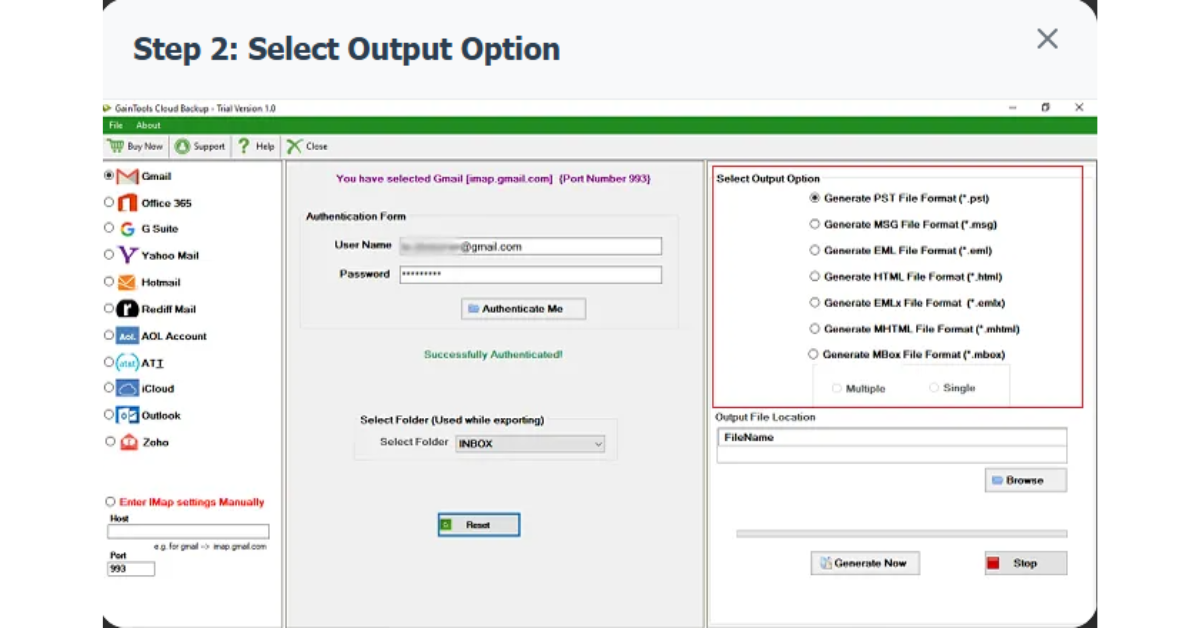This screenshot has height=628, width=1200.
Task: Select the ATT radio button
Action: pyautogui.click(x=109, y=361)
